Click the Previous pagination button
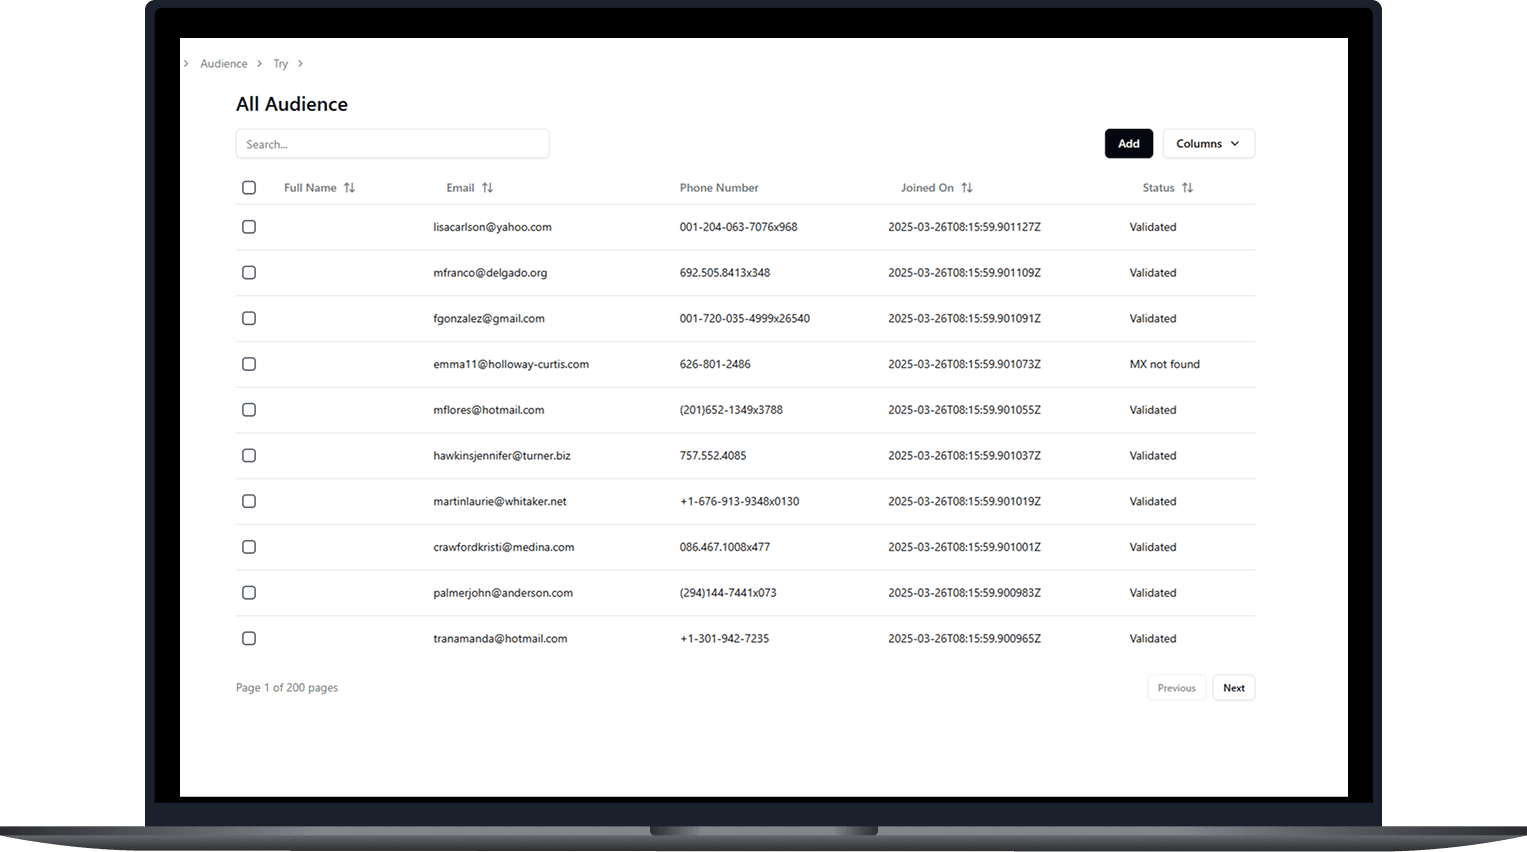1527x852 pixels. (x=1176, y=688)
